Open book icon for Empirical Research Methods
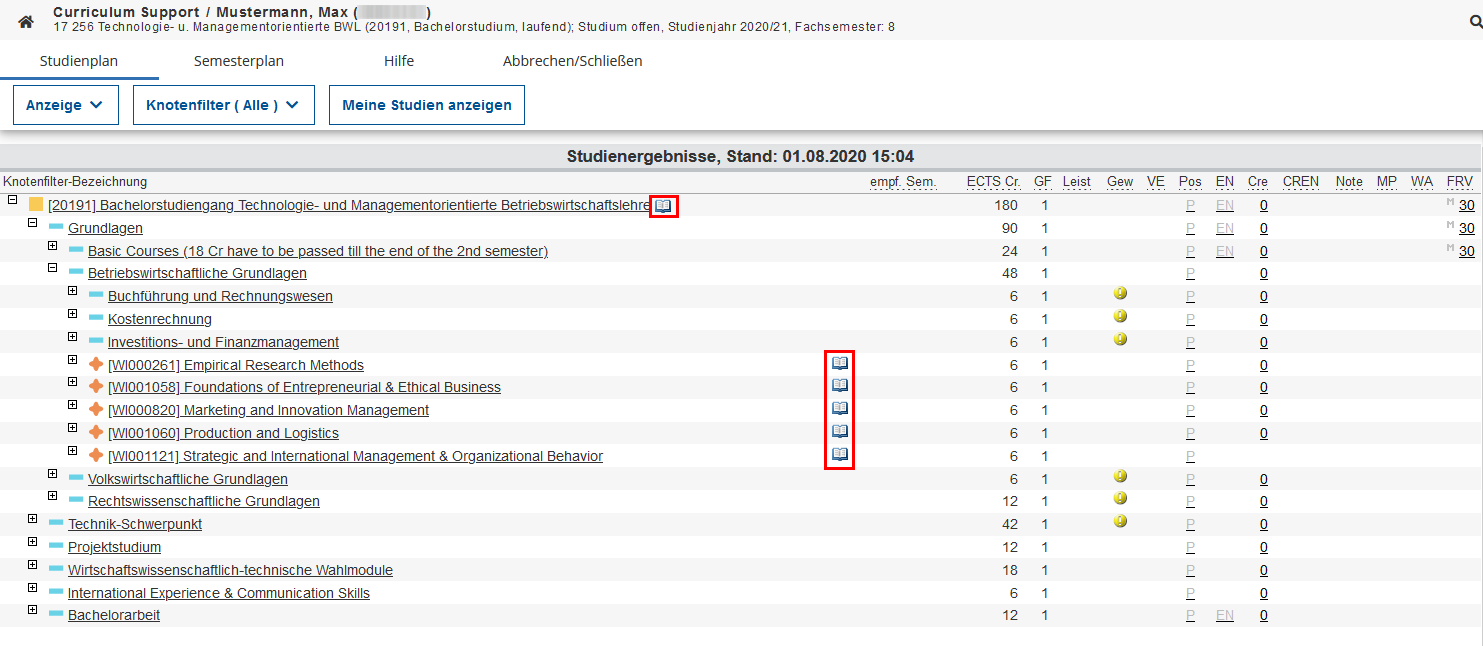Screen dimensions: 1483x646 (840, 363)
